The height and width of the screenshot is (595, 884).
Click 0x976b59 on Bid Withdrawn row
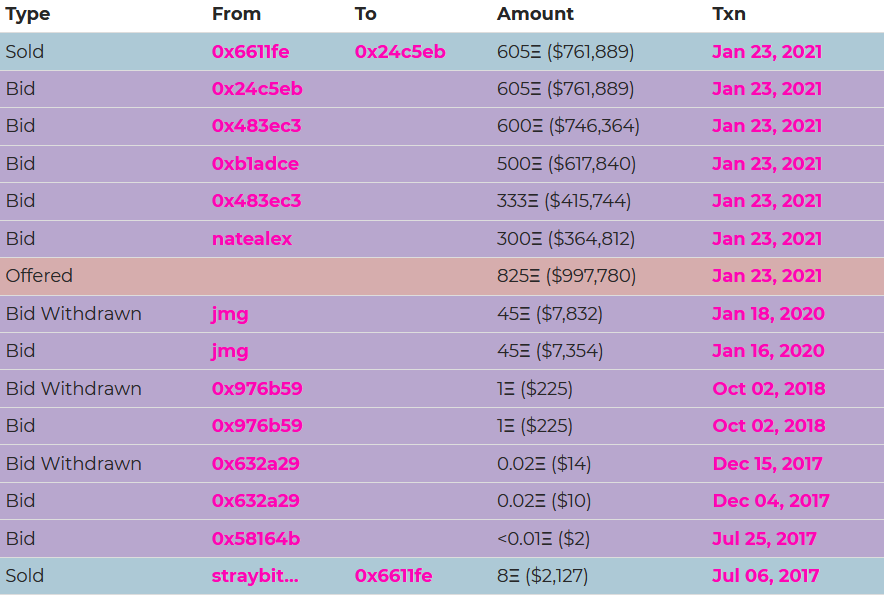coord(257,389)
